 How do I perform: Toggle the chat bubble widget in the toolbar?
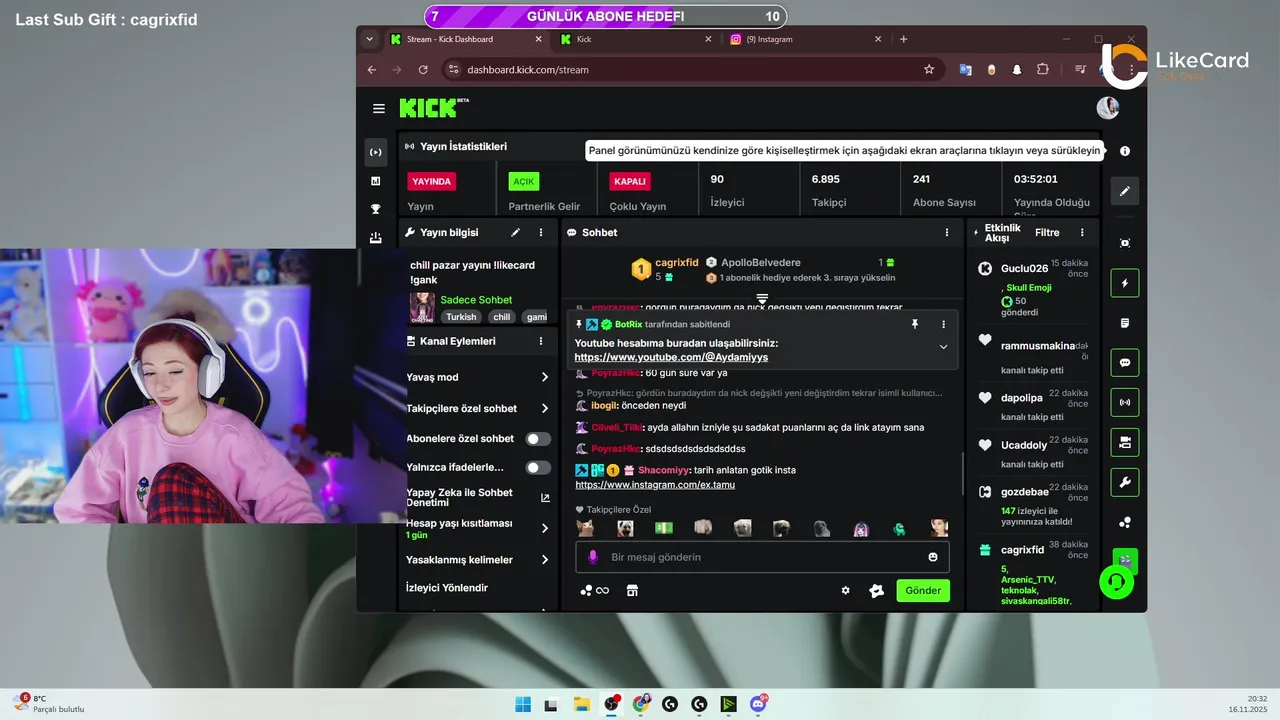click(1125, 362)
